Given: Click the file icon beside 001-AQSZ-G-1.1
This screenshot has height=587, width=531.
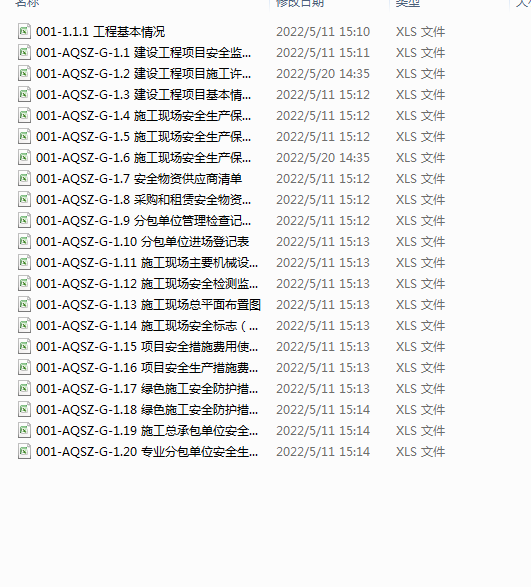Looking at the screenshot, I should click(24, 52).
